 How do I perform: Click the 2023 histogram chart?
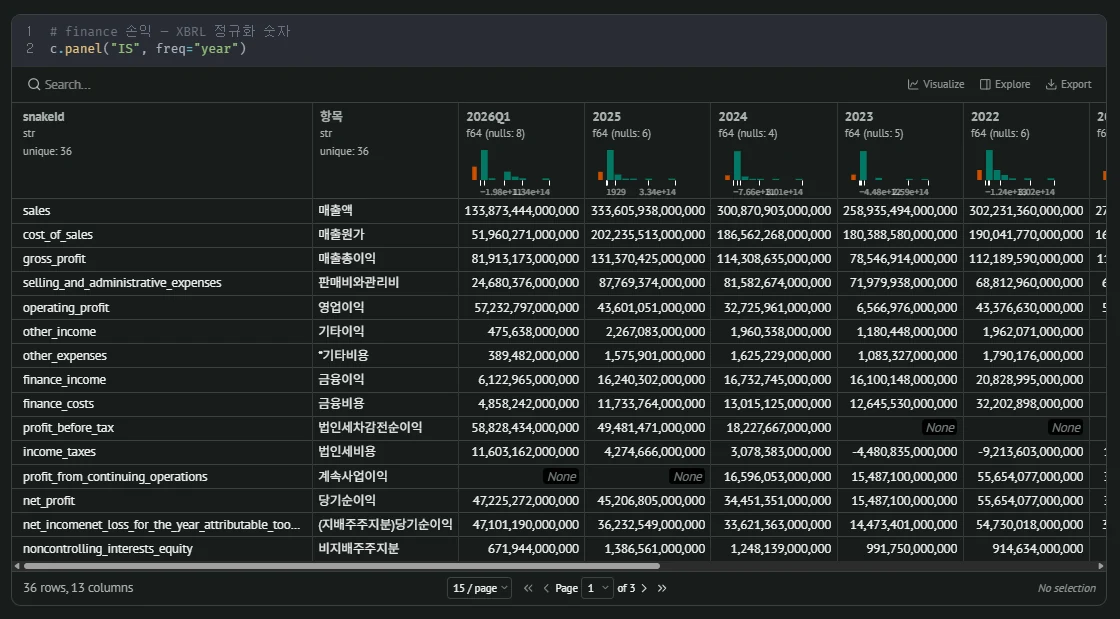click(x=889, y=171)
